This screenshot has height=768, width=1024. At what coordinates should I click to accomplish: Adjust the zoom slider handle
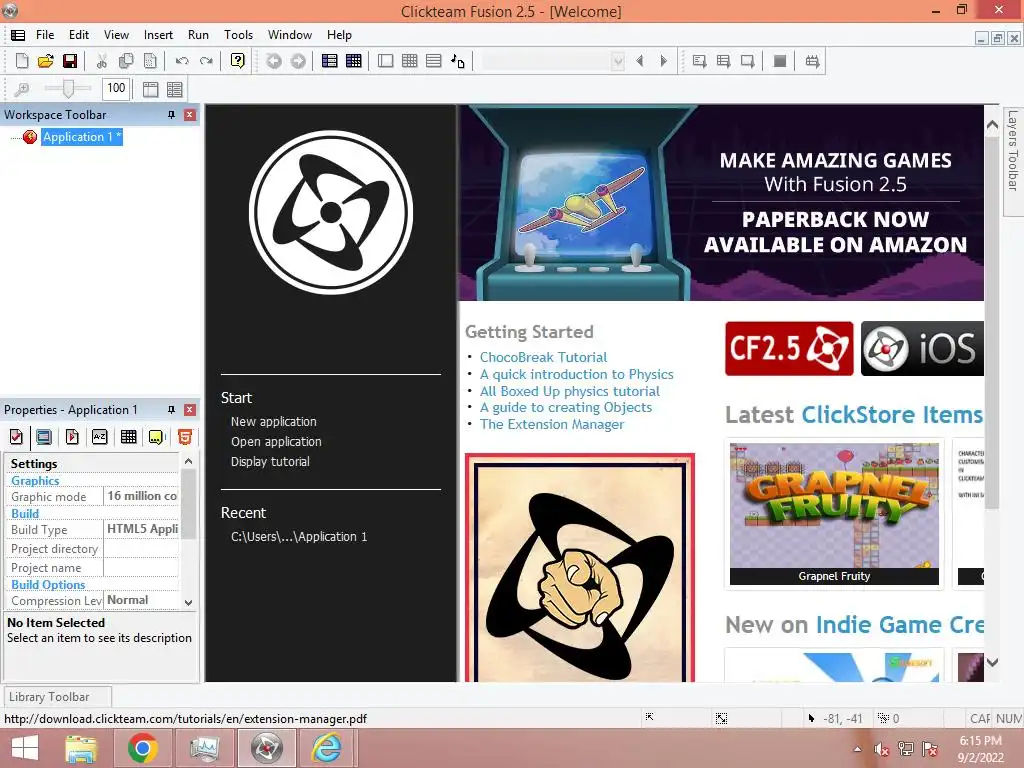68,88
